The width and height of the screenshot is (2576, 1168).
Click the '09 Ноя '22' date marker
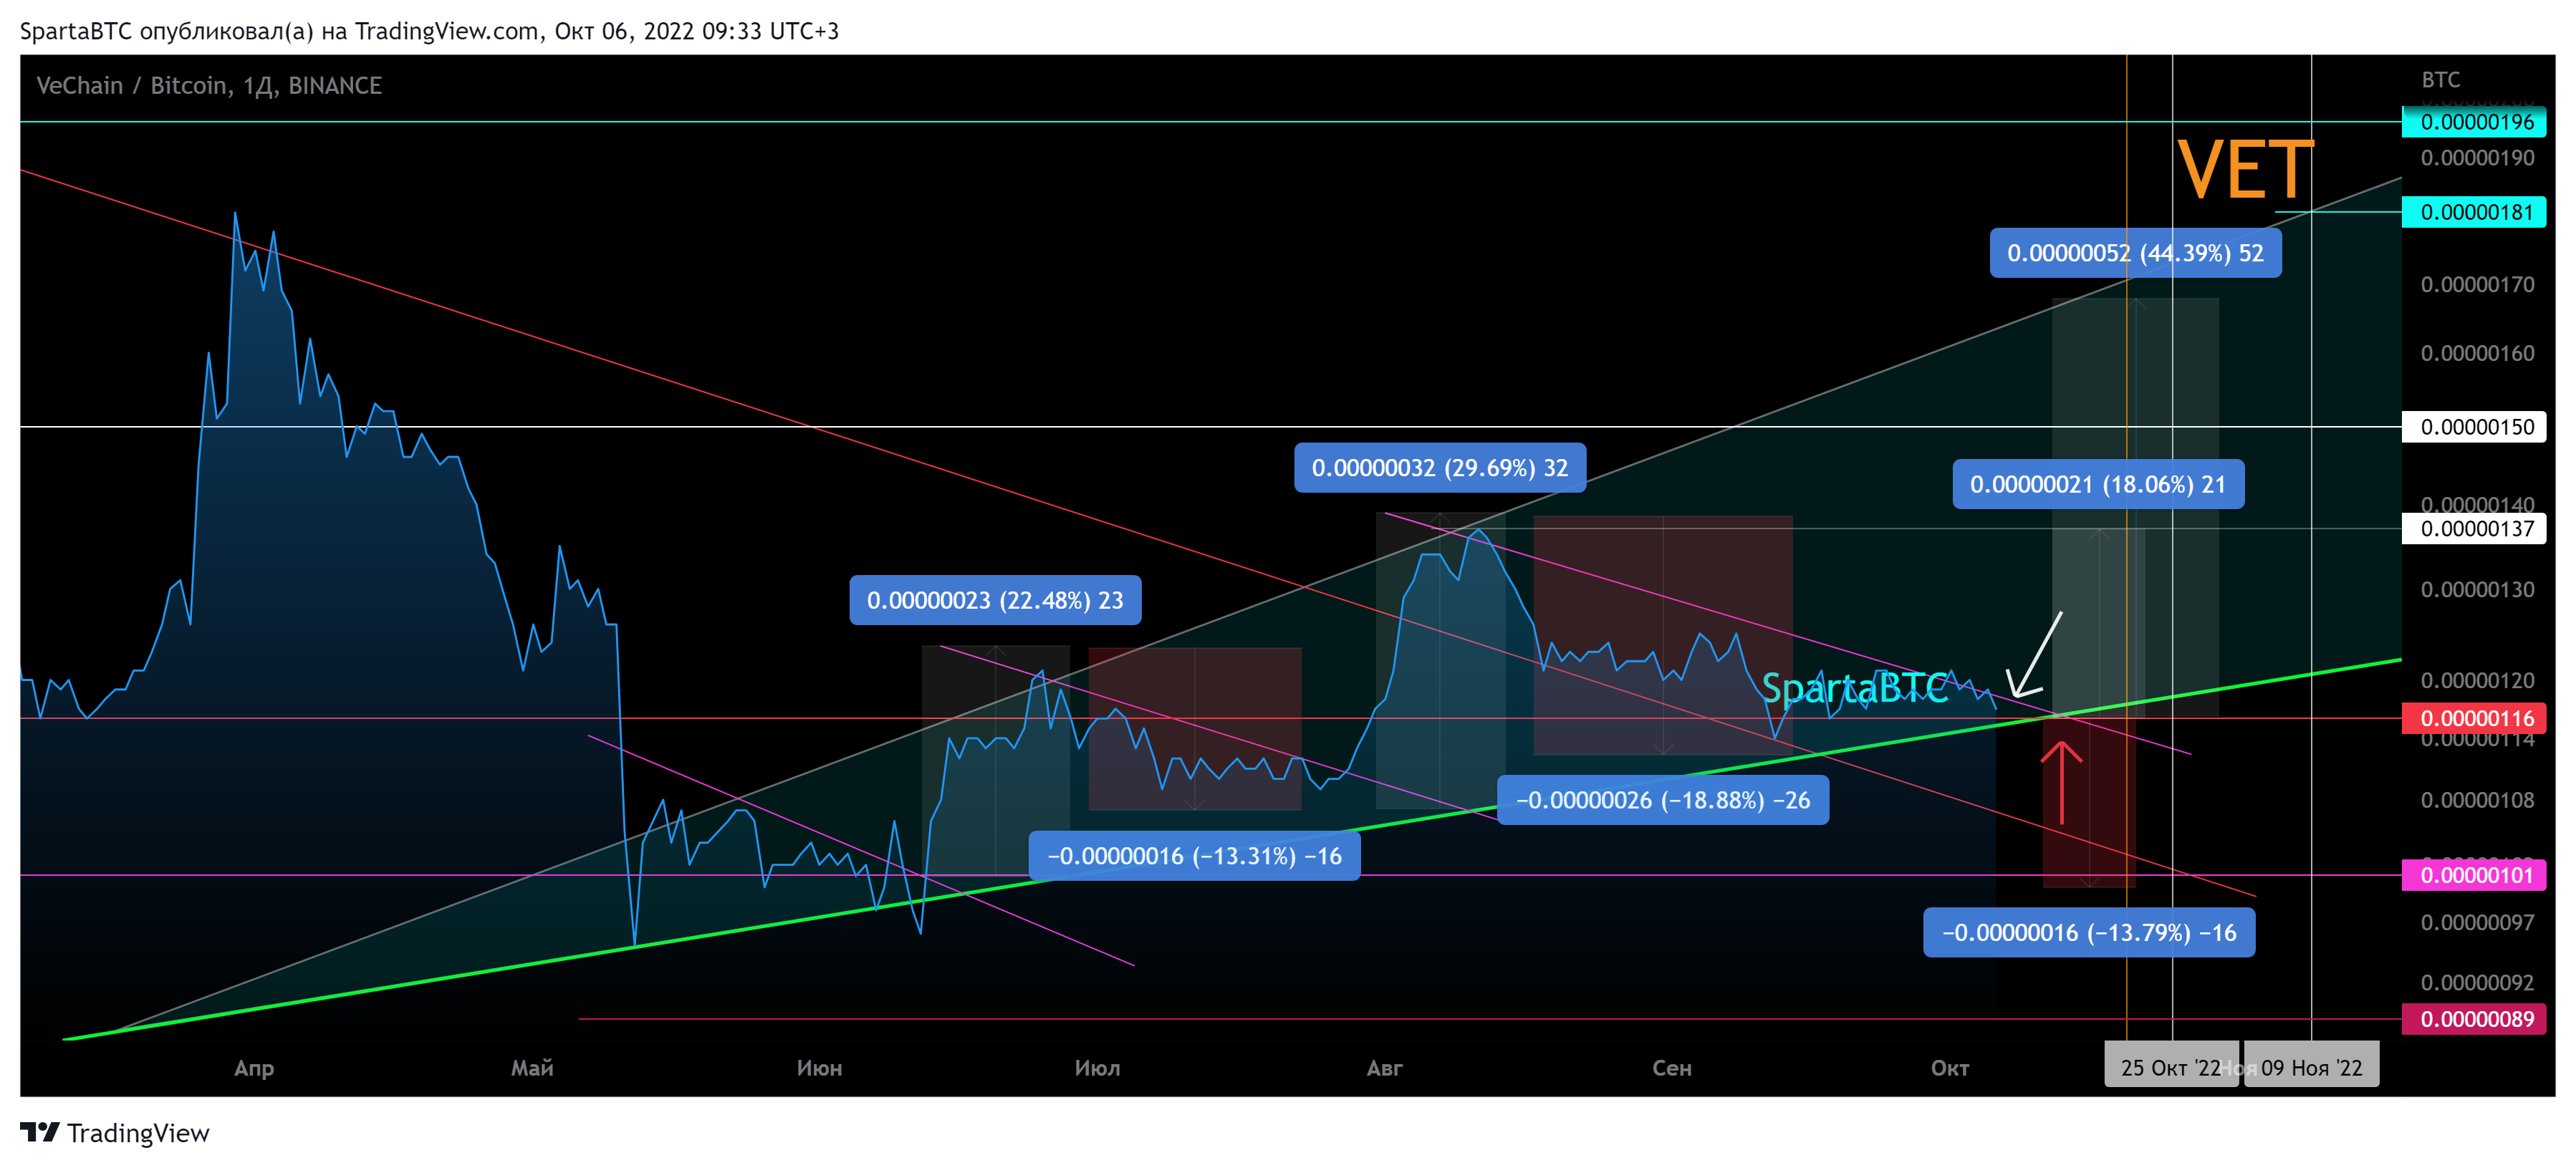click(2311, 1066)
